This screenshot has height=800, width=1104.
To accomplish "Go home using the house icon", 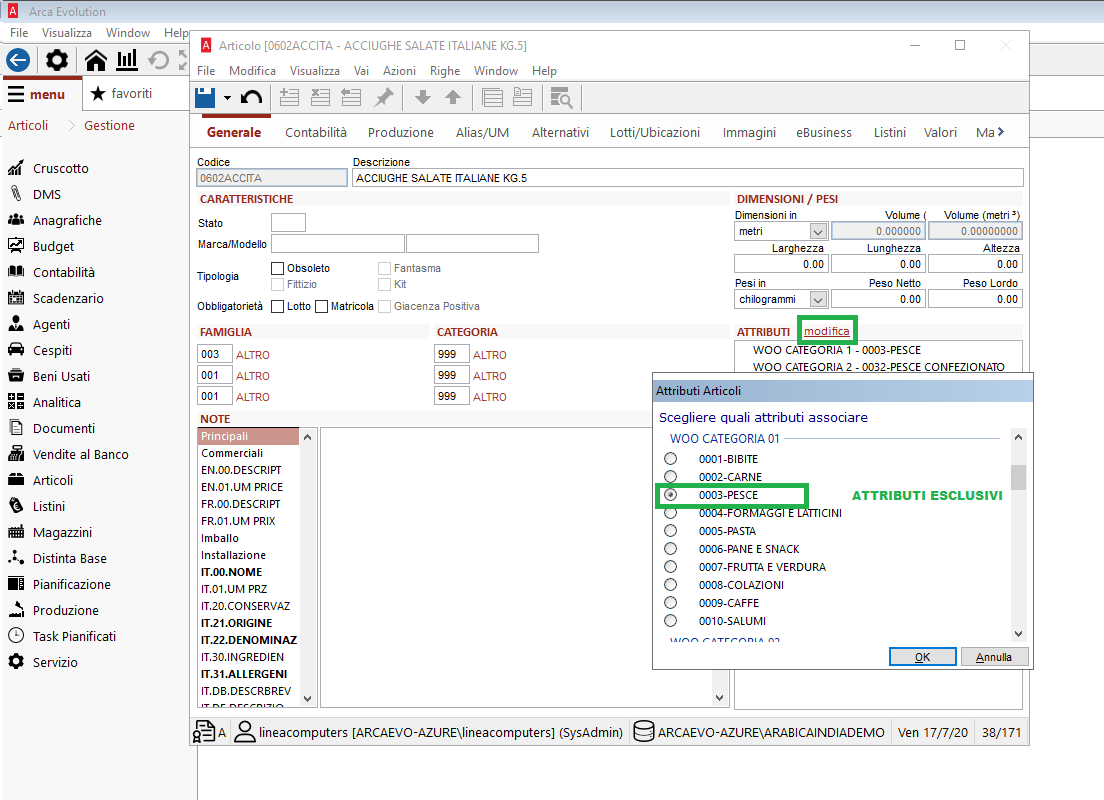I will tap(96, 60).
